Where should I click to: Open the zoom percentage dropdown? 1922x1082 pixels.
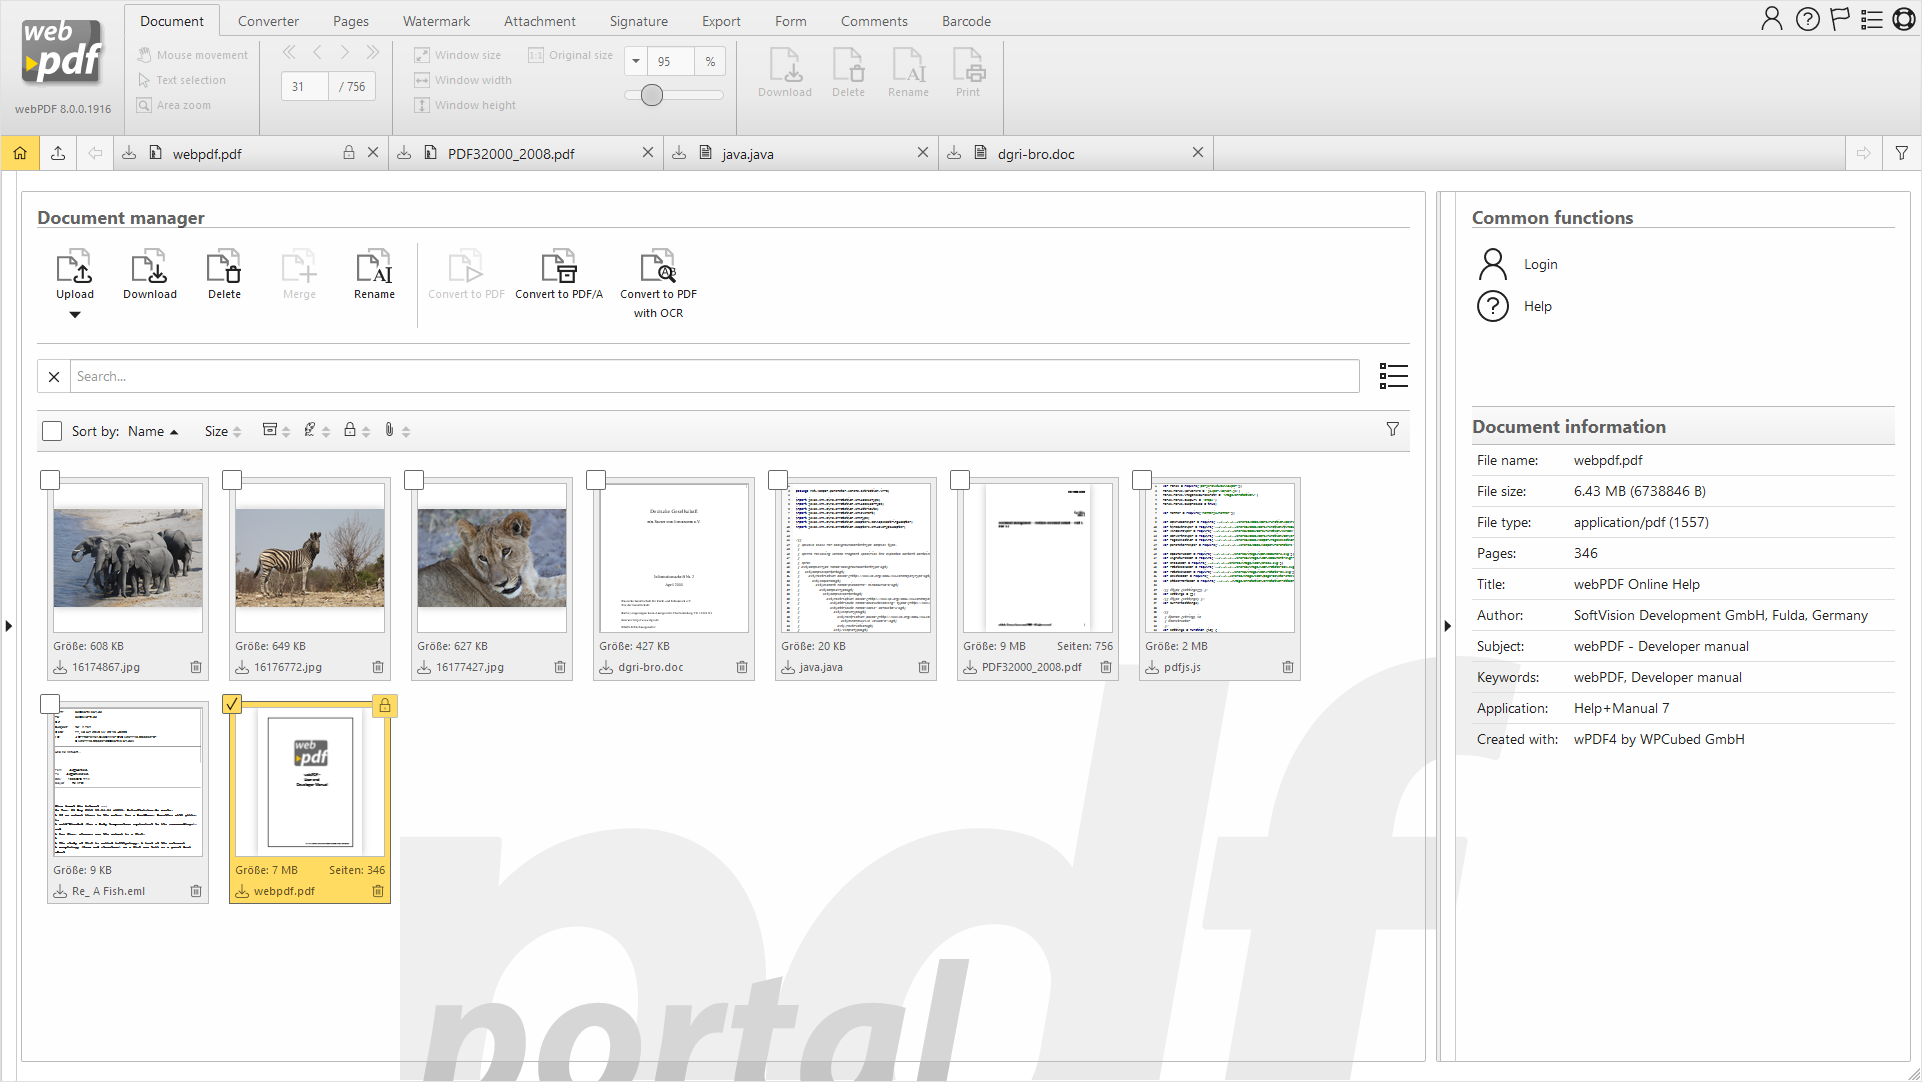pyautogui.click(x=636, y=61)
